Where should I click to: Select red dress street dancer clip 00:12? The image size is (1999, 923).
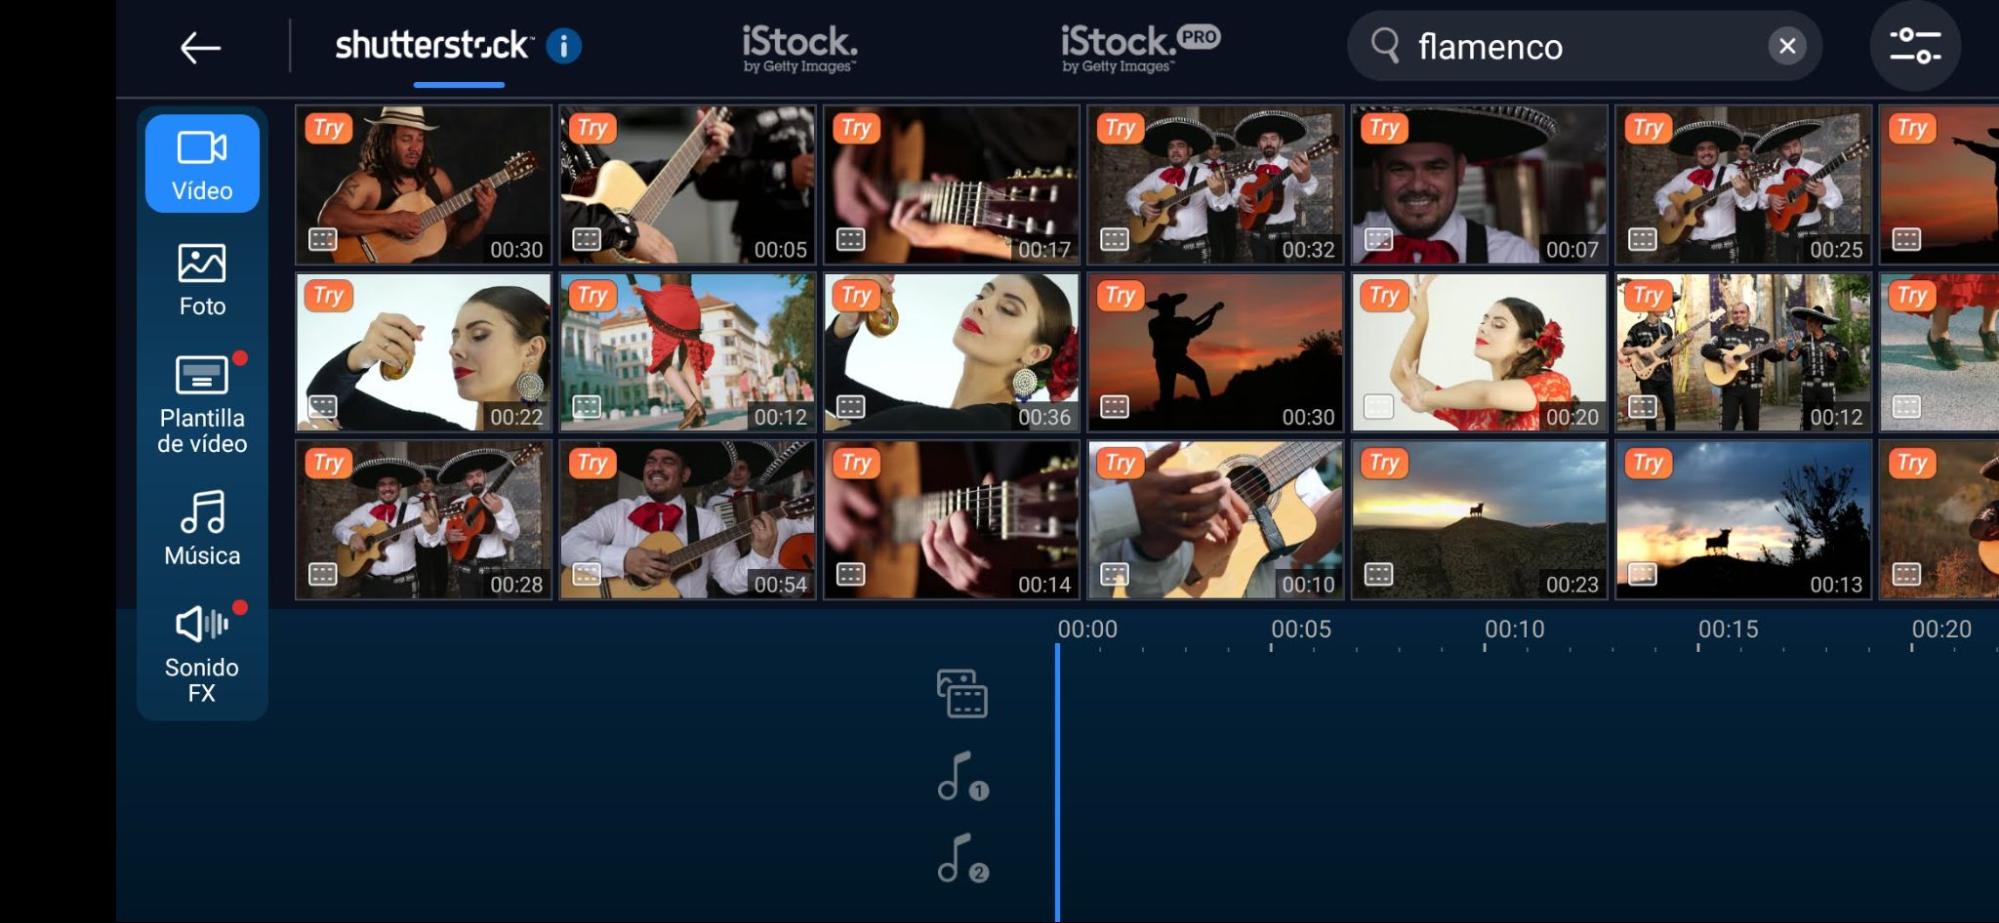[x=688, y=352]
